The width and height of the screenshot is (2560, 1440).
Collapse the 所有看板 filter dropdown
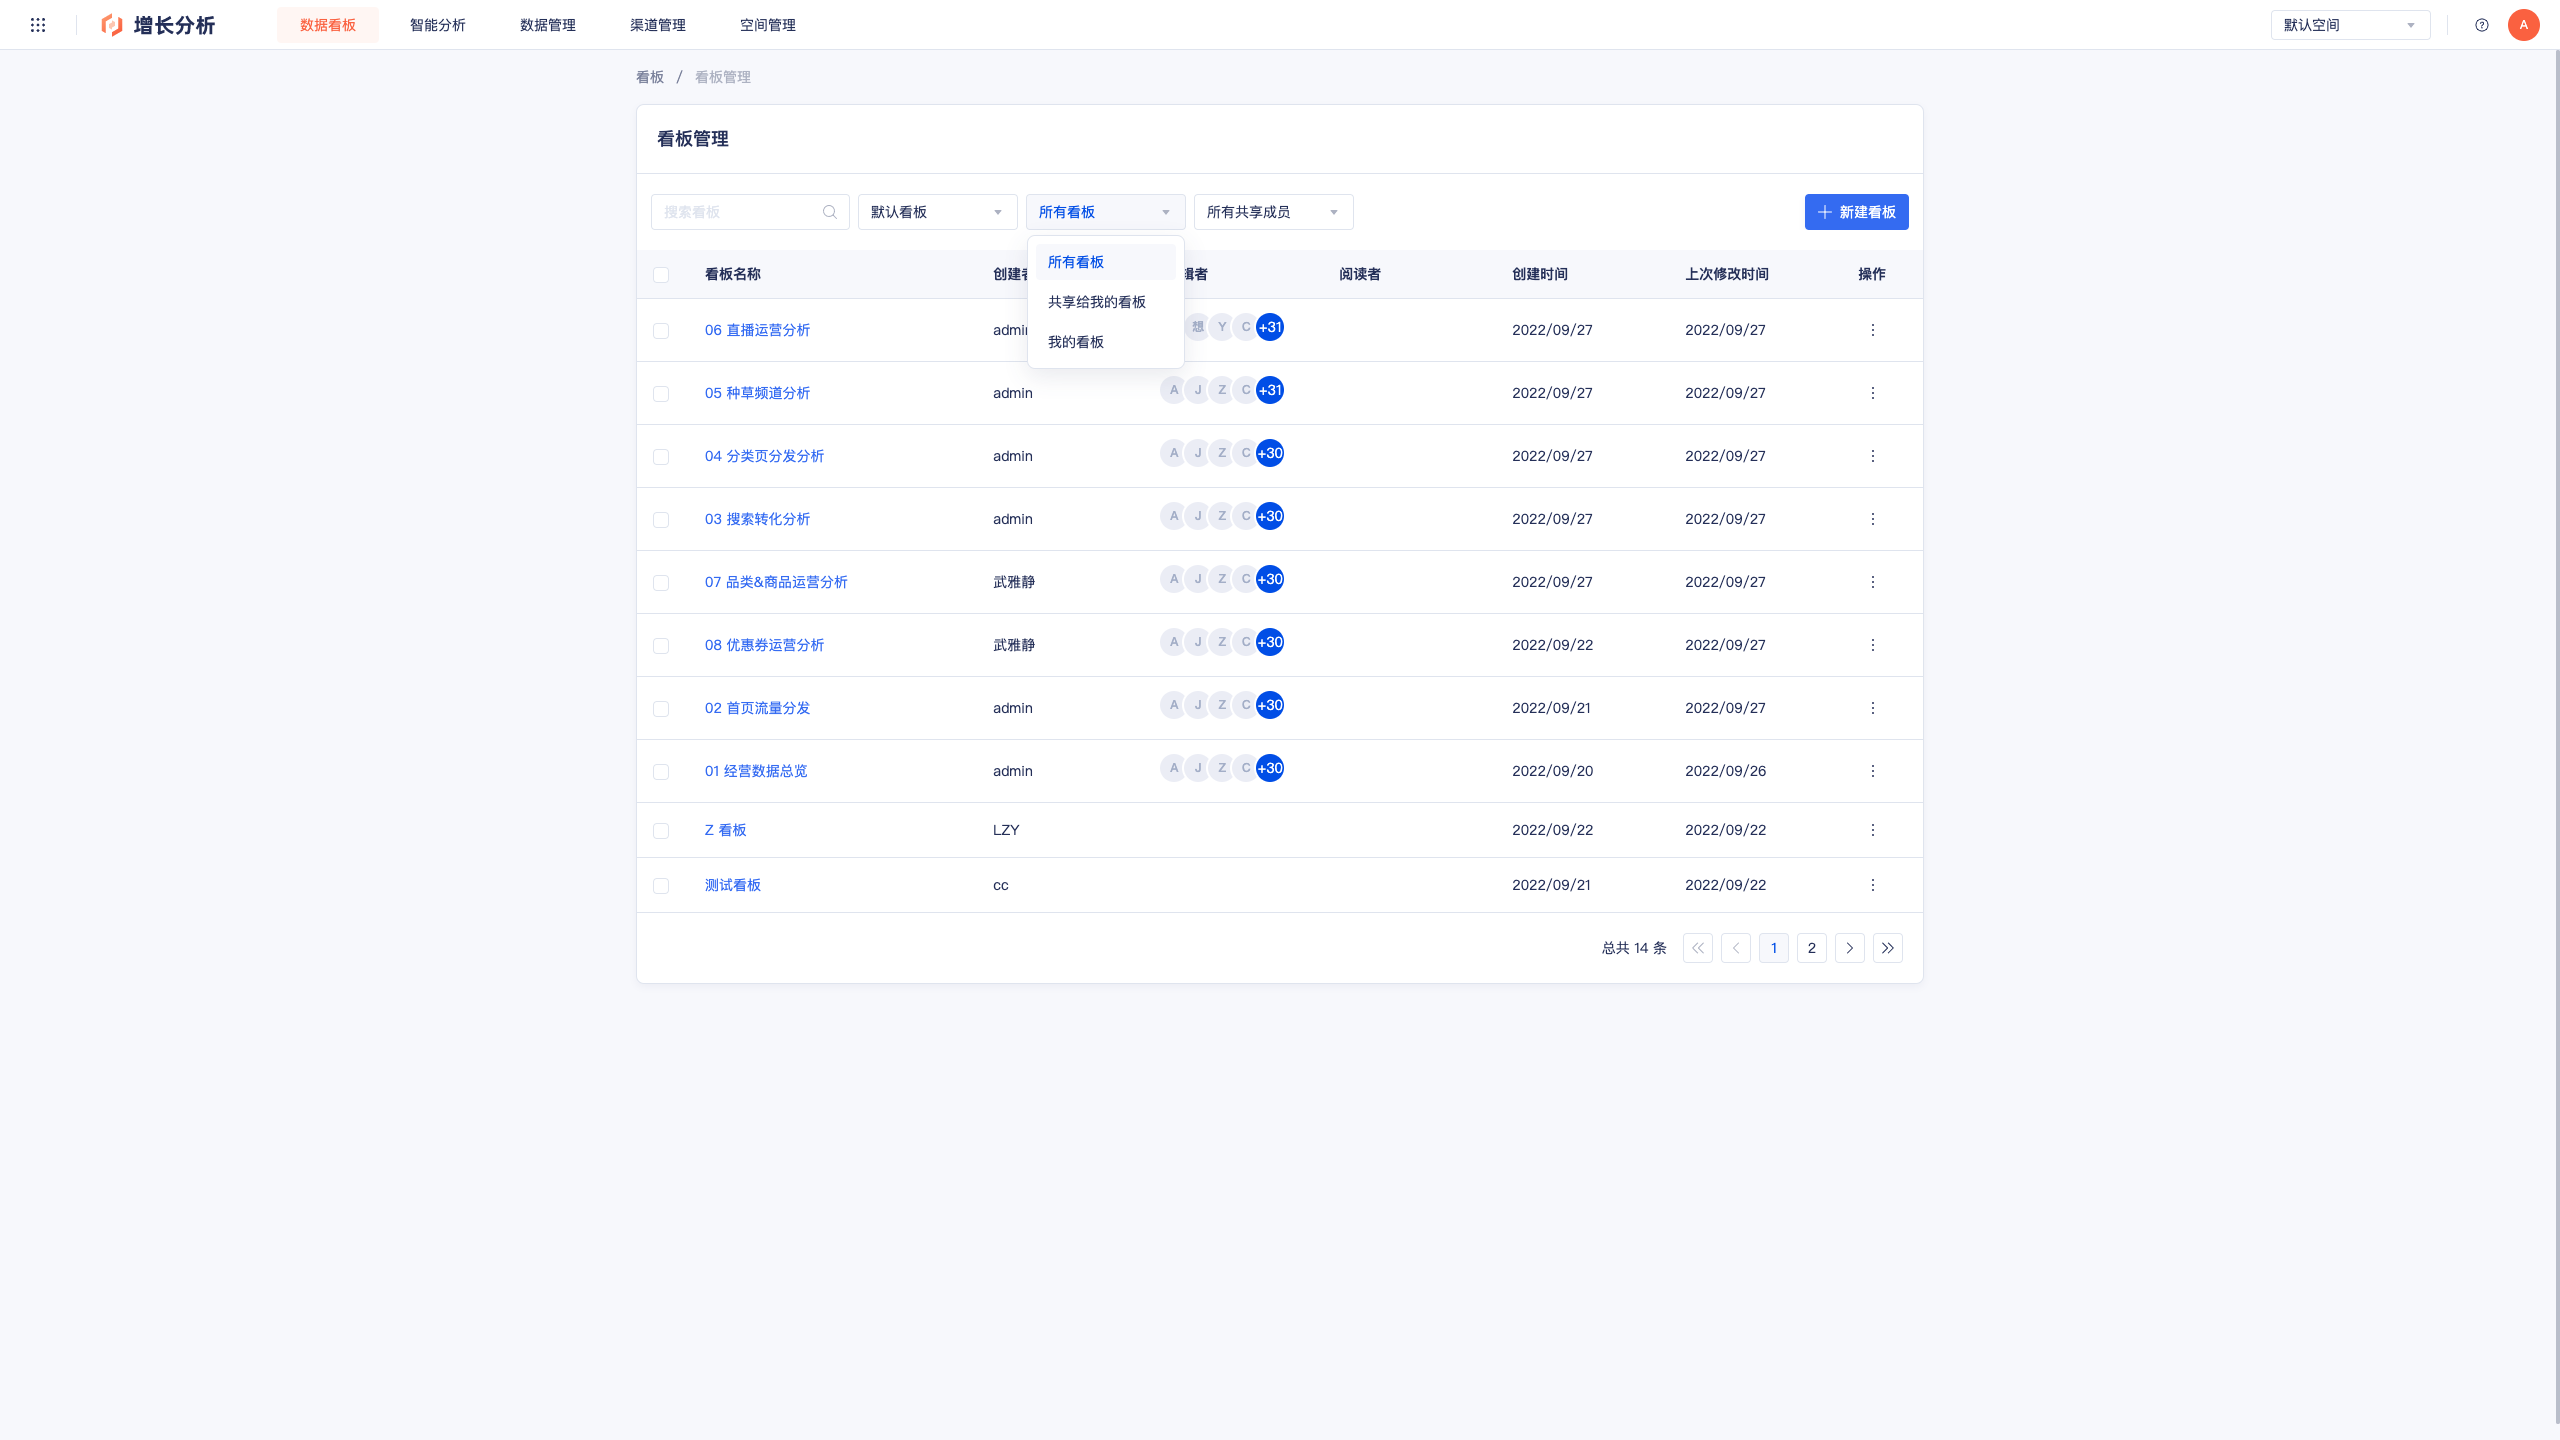point(1106,212)
